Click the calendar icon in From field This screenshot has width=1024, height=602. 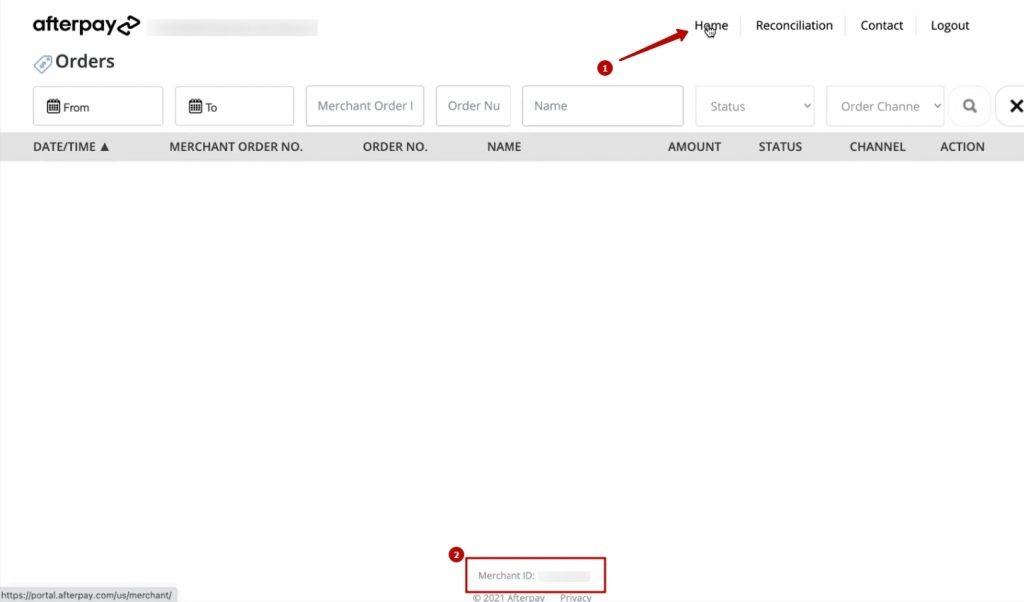(x=53, y=106)
